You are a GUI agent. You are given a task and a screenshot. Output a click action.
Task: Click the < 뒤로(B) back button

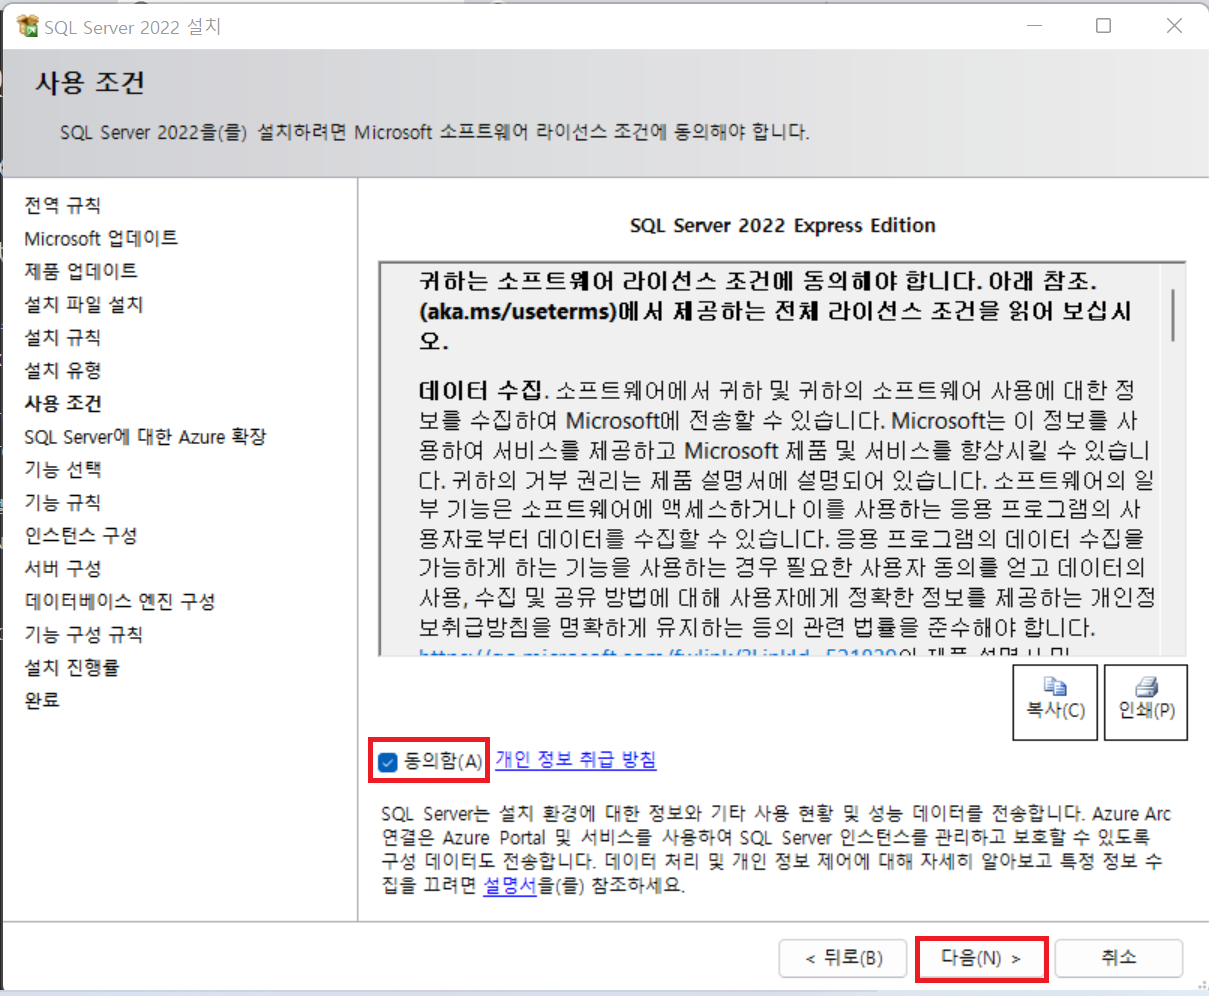843,958
